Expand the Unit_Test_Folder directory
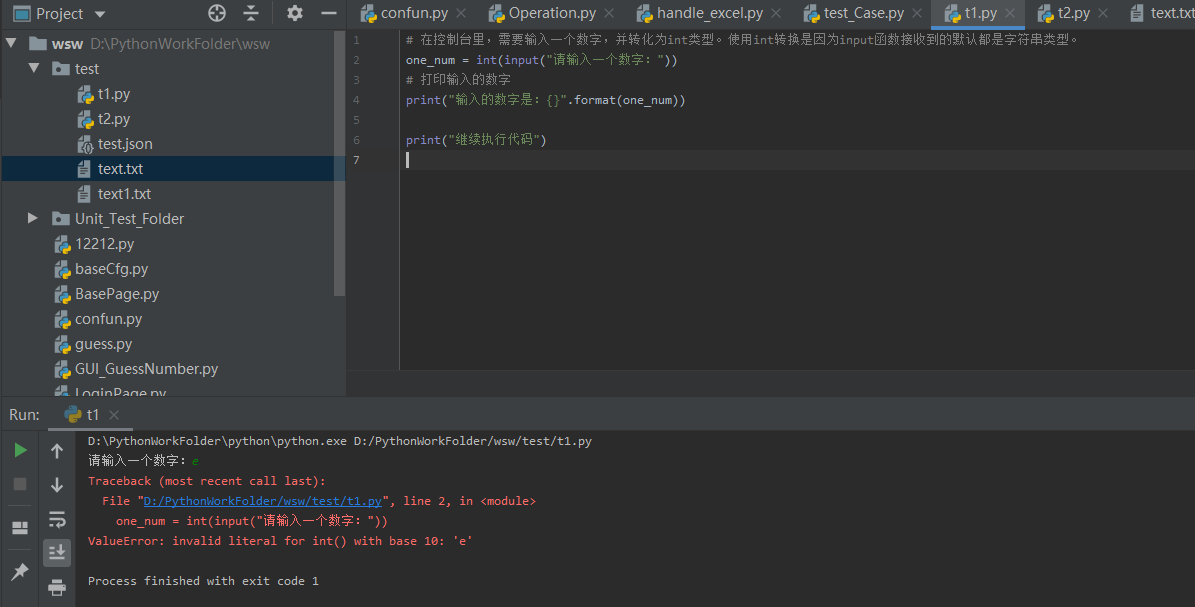Screen dimensions: 1195x607 (x=33, y=219)
